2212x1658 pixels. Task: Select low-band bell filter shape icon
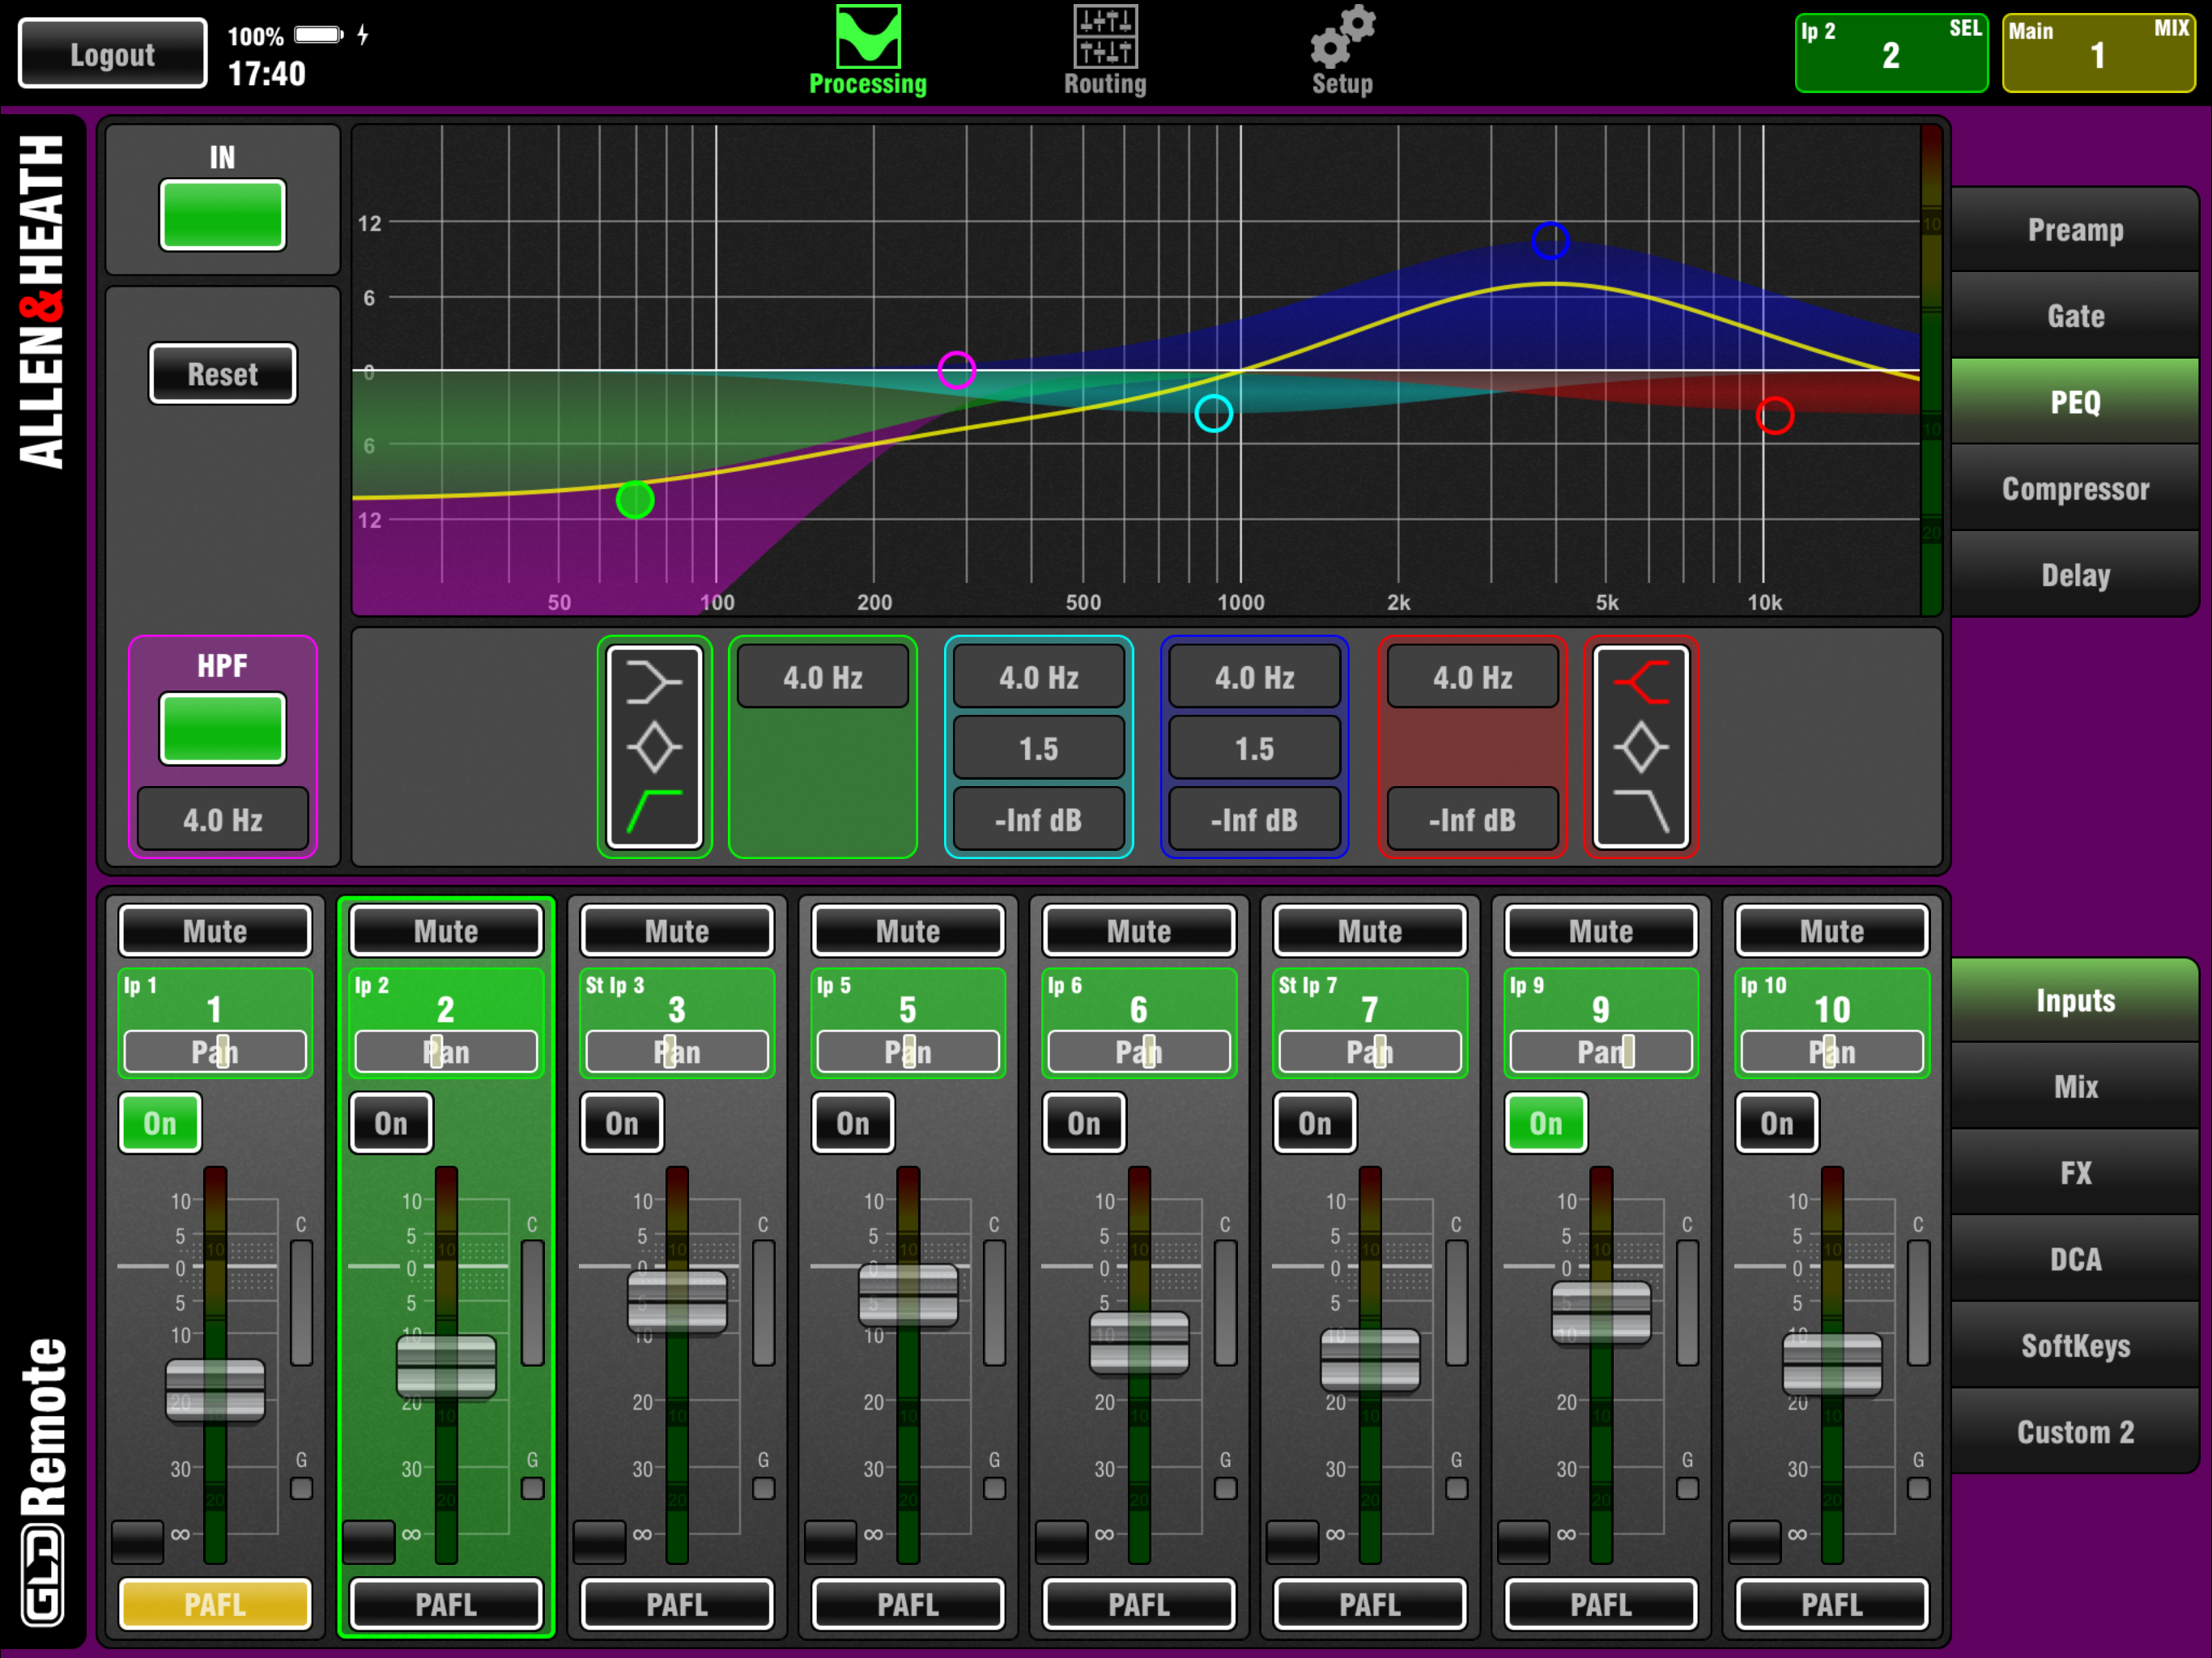coord(654,747)
